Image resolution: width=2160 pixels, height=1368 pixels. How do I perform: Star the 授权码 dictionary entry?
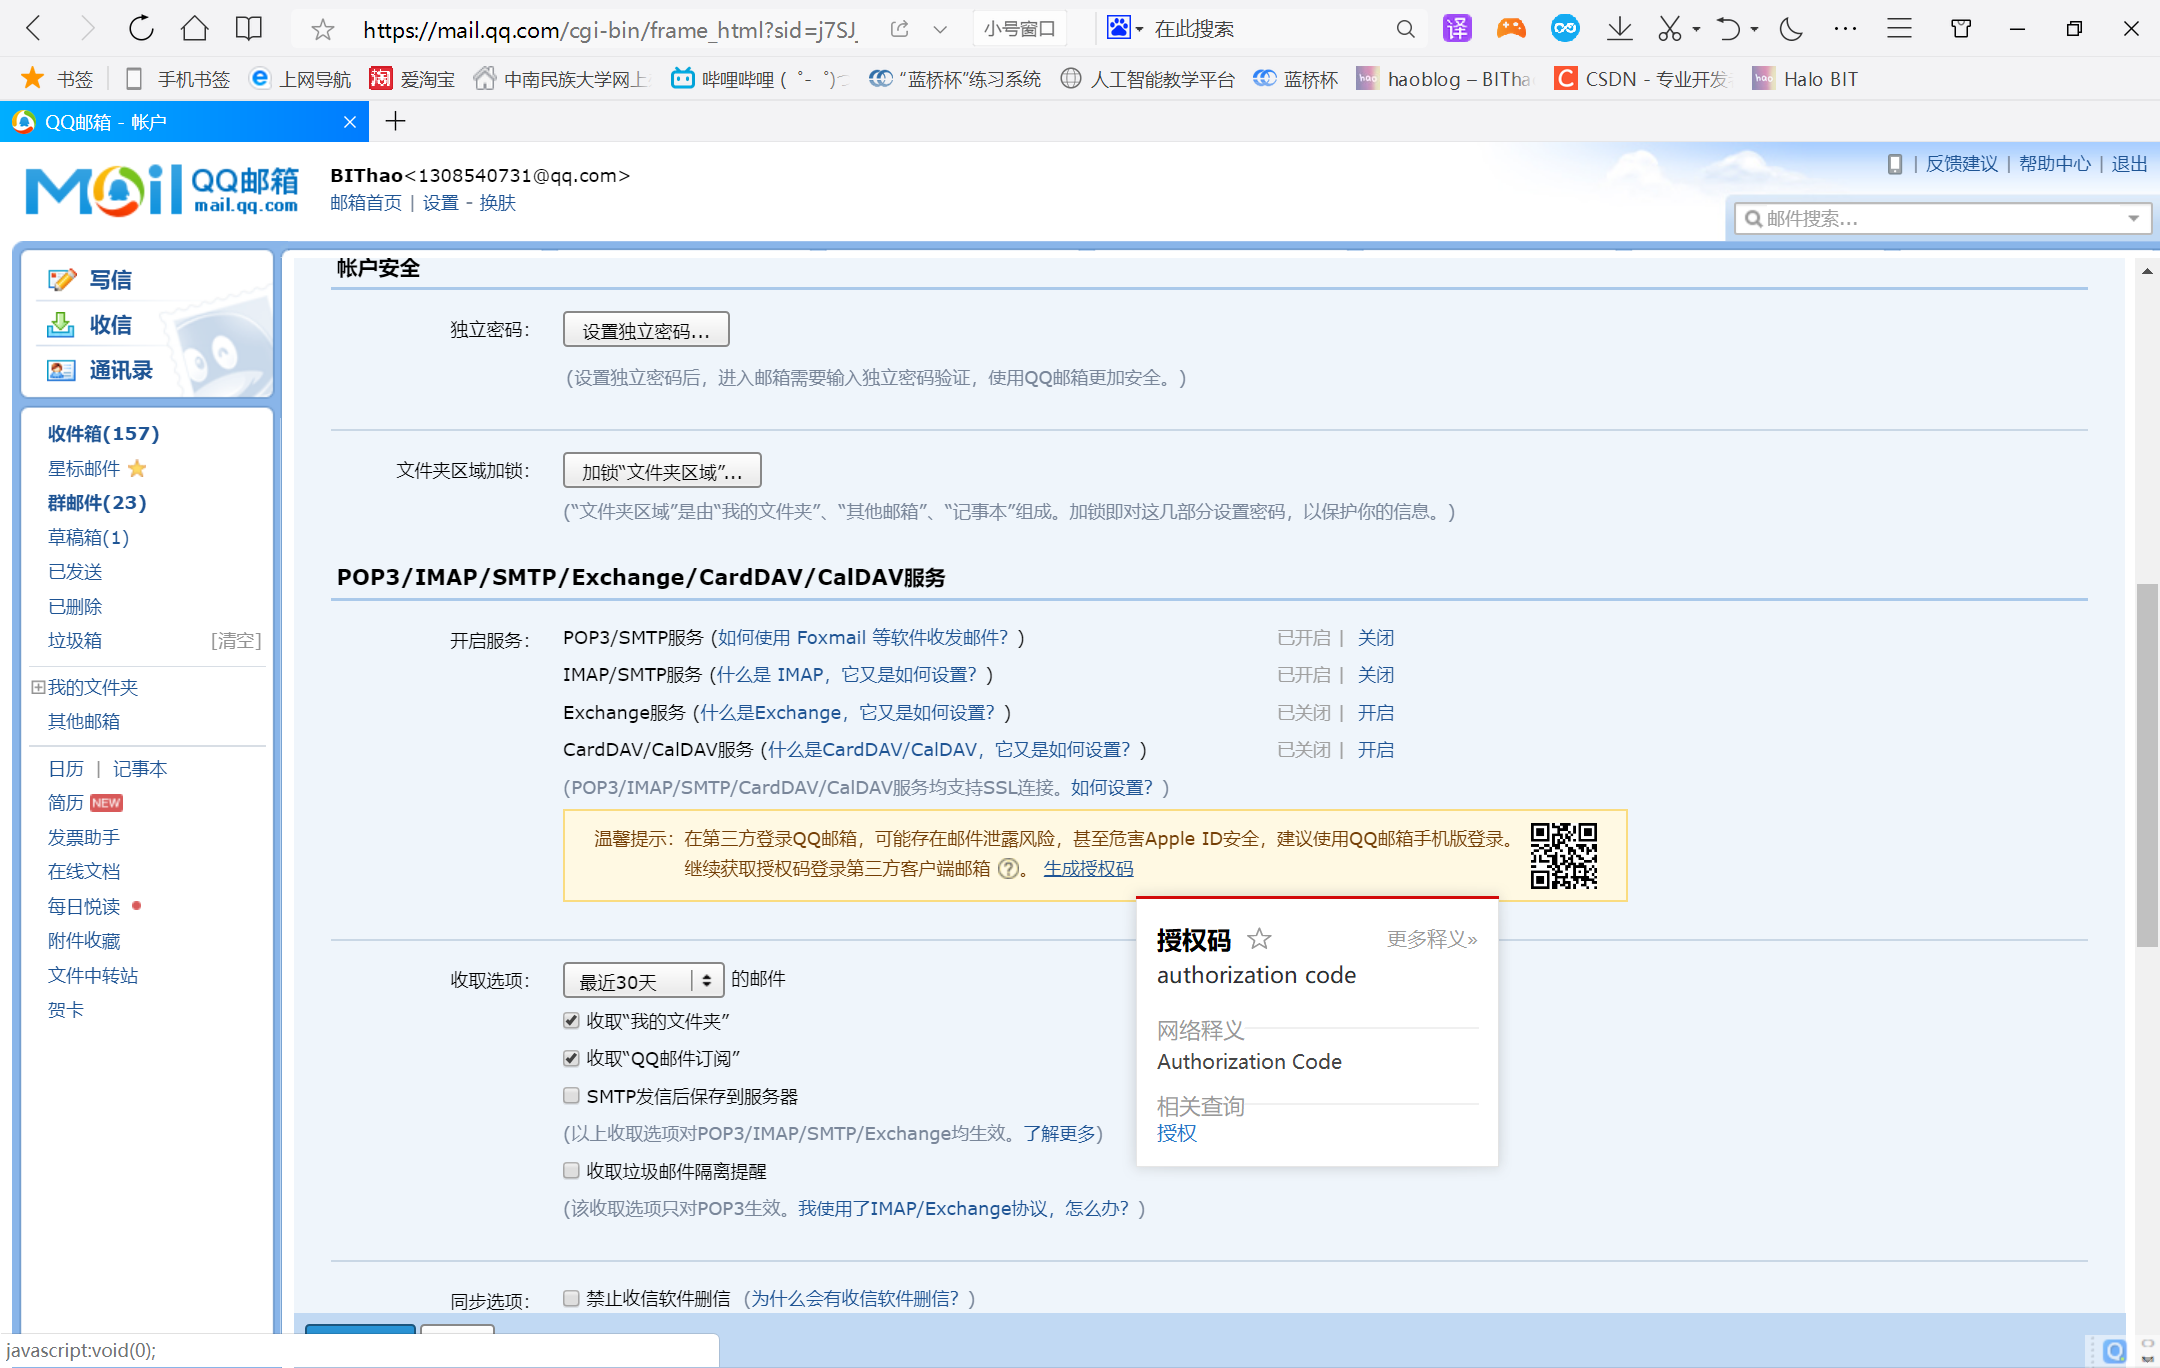tap(1259, 939)
